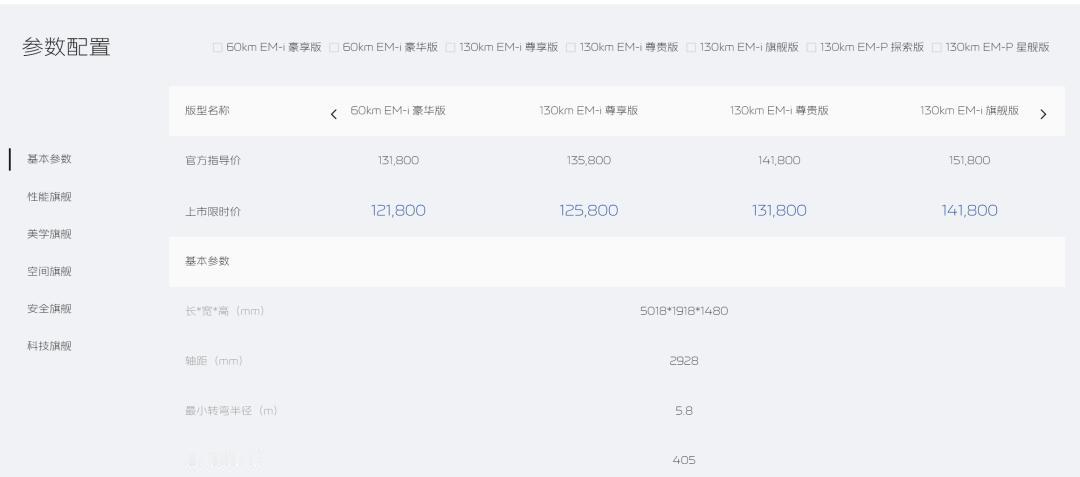Click the 60km EM-i 豪华版 column header

tap(398, 111)
